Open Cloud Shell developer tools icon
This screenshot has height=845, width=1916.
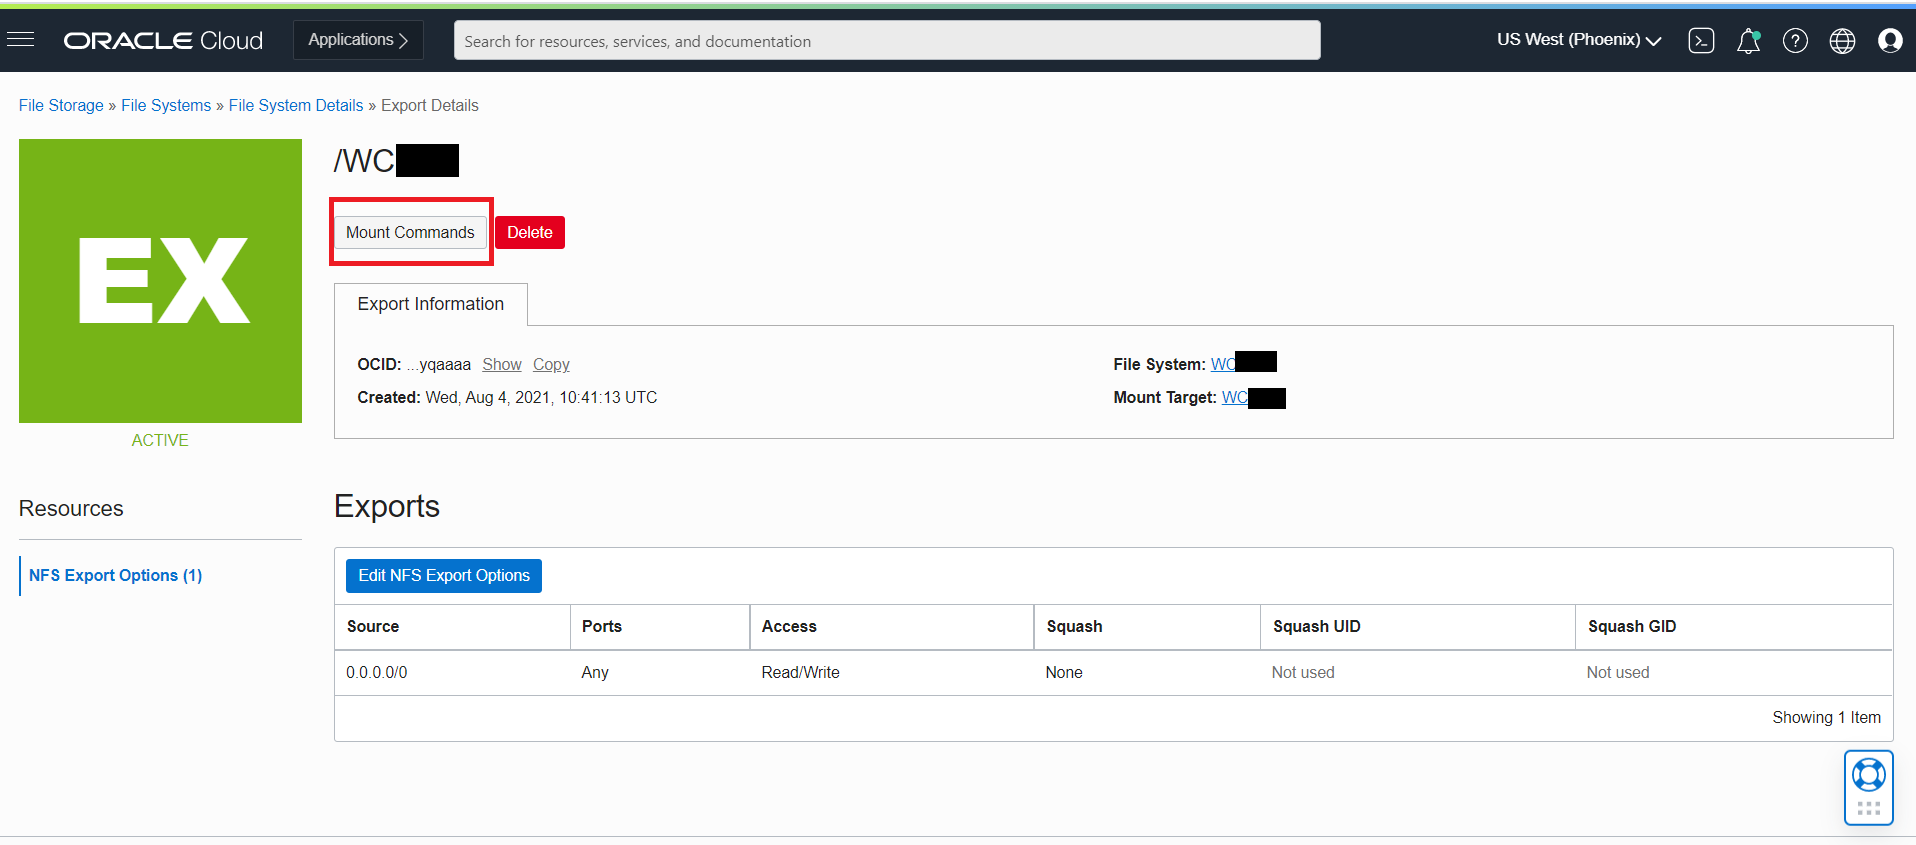point(1701,40)
